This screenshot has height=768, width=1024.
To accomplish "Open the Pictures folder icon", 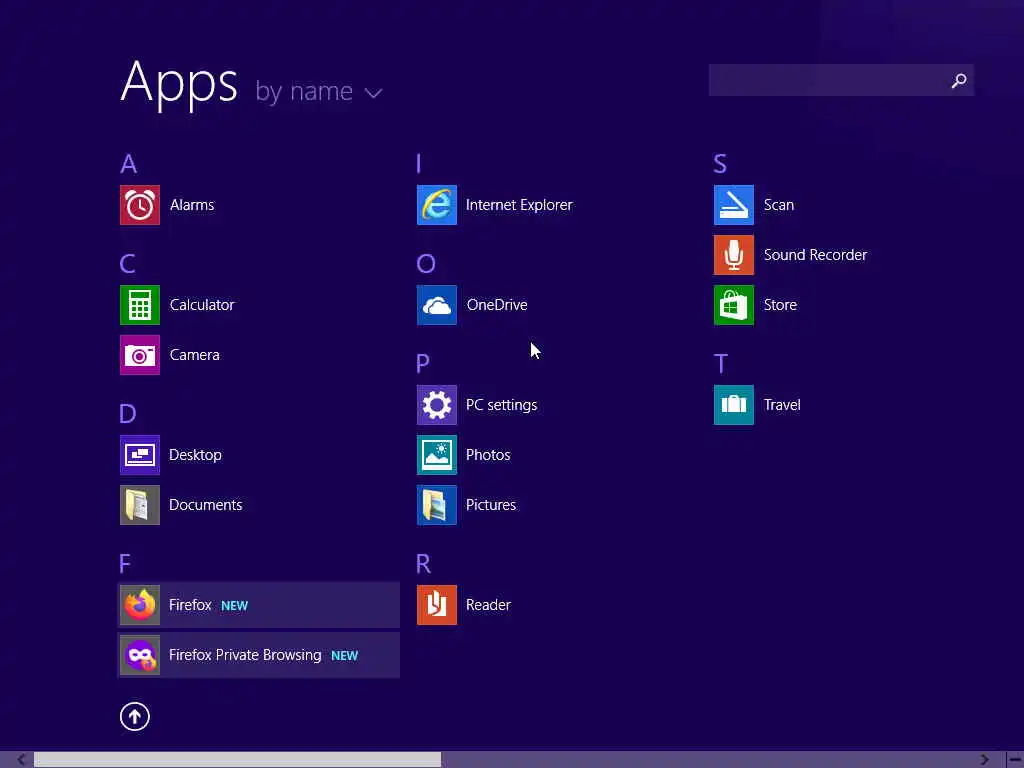I will click(437, 505).
